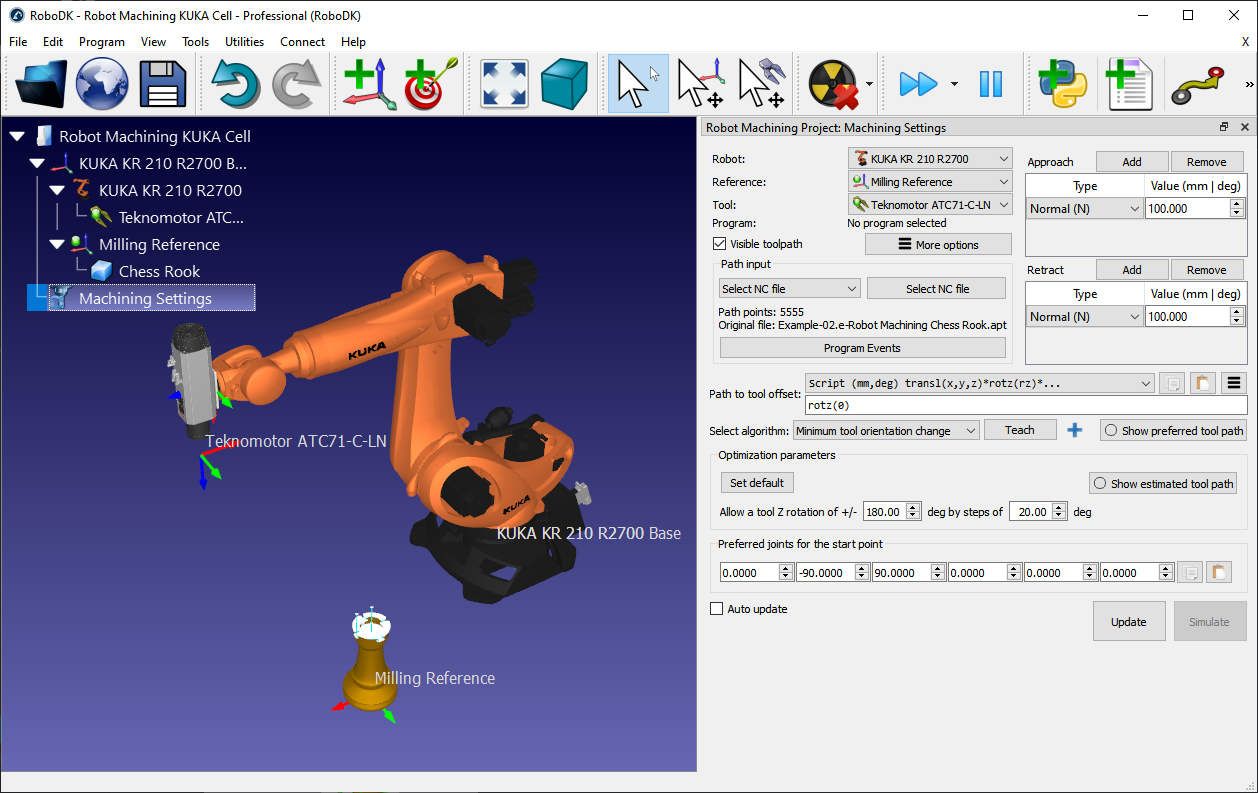Screen dimensions: 1258x793
Task: Add a Python program with the Python icon
Action: pyautogui.click(x=1063, y=84)
